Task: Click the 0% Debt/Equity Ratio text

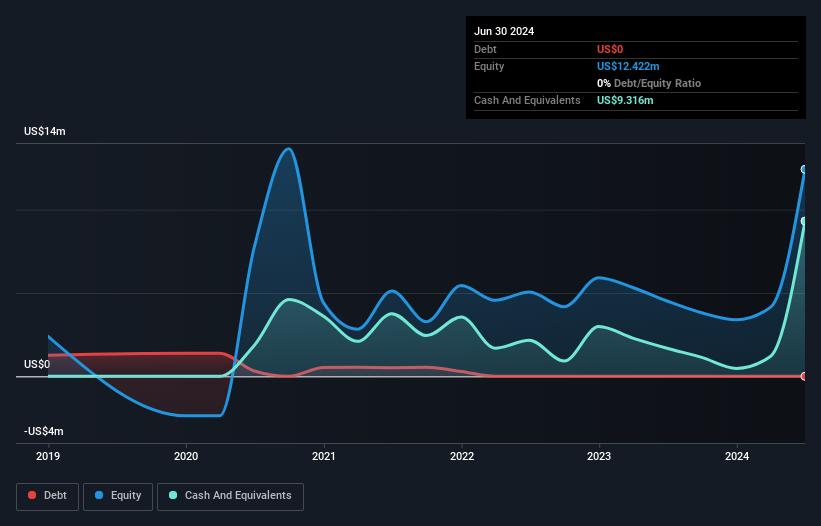Action: click(x=649, y=83)
